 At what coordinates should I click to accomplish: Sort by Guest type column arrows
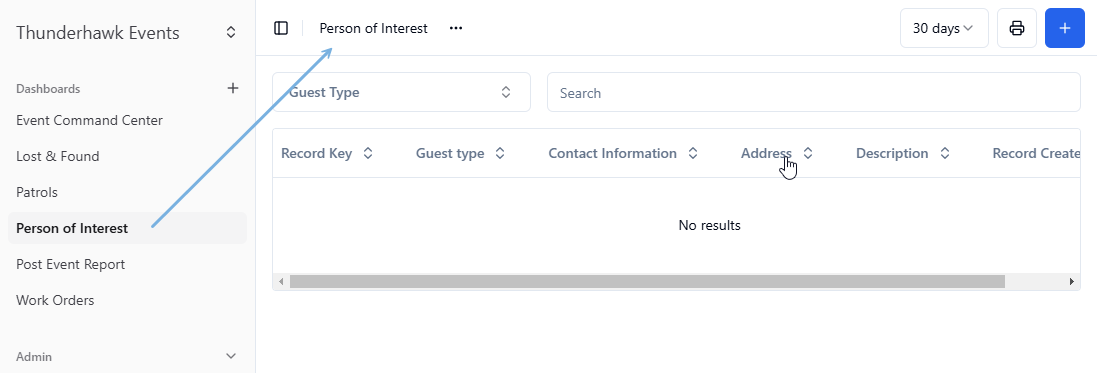(x=500, y=153)
